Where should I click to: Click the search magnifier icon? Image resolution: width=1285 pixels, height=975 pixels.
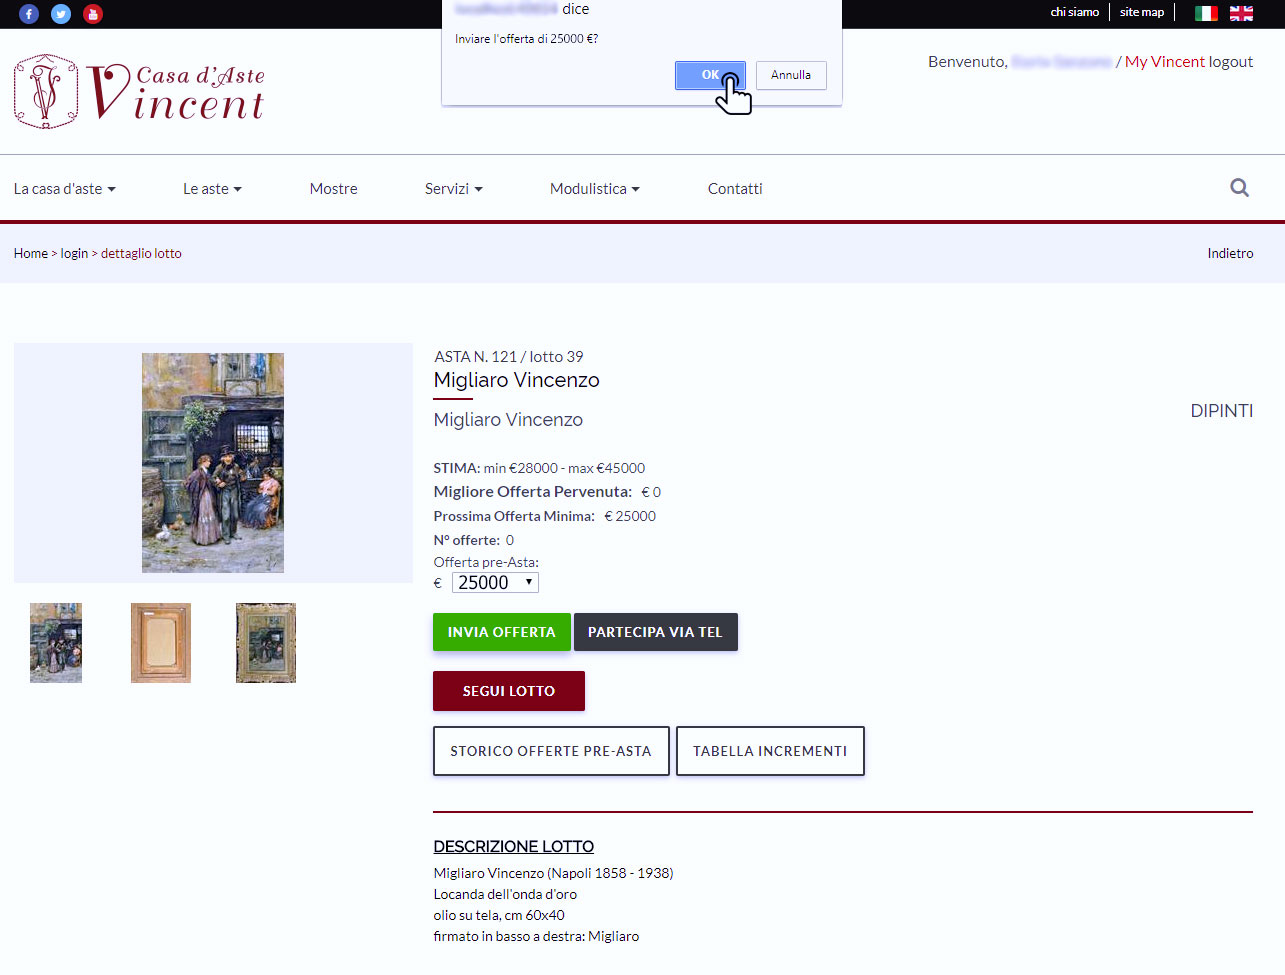point(1239,188)
